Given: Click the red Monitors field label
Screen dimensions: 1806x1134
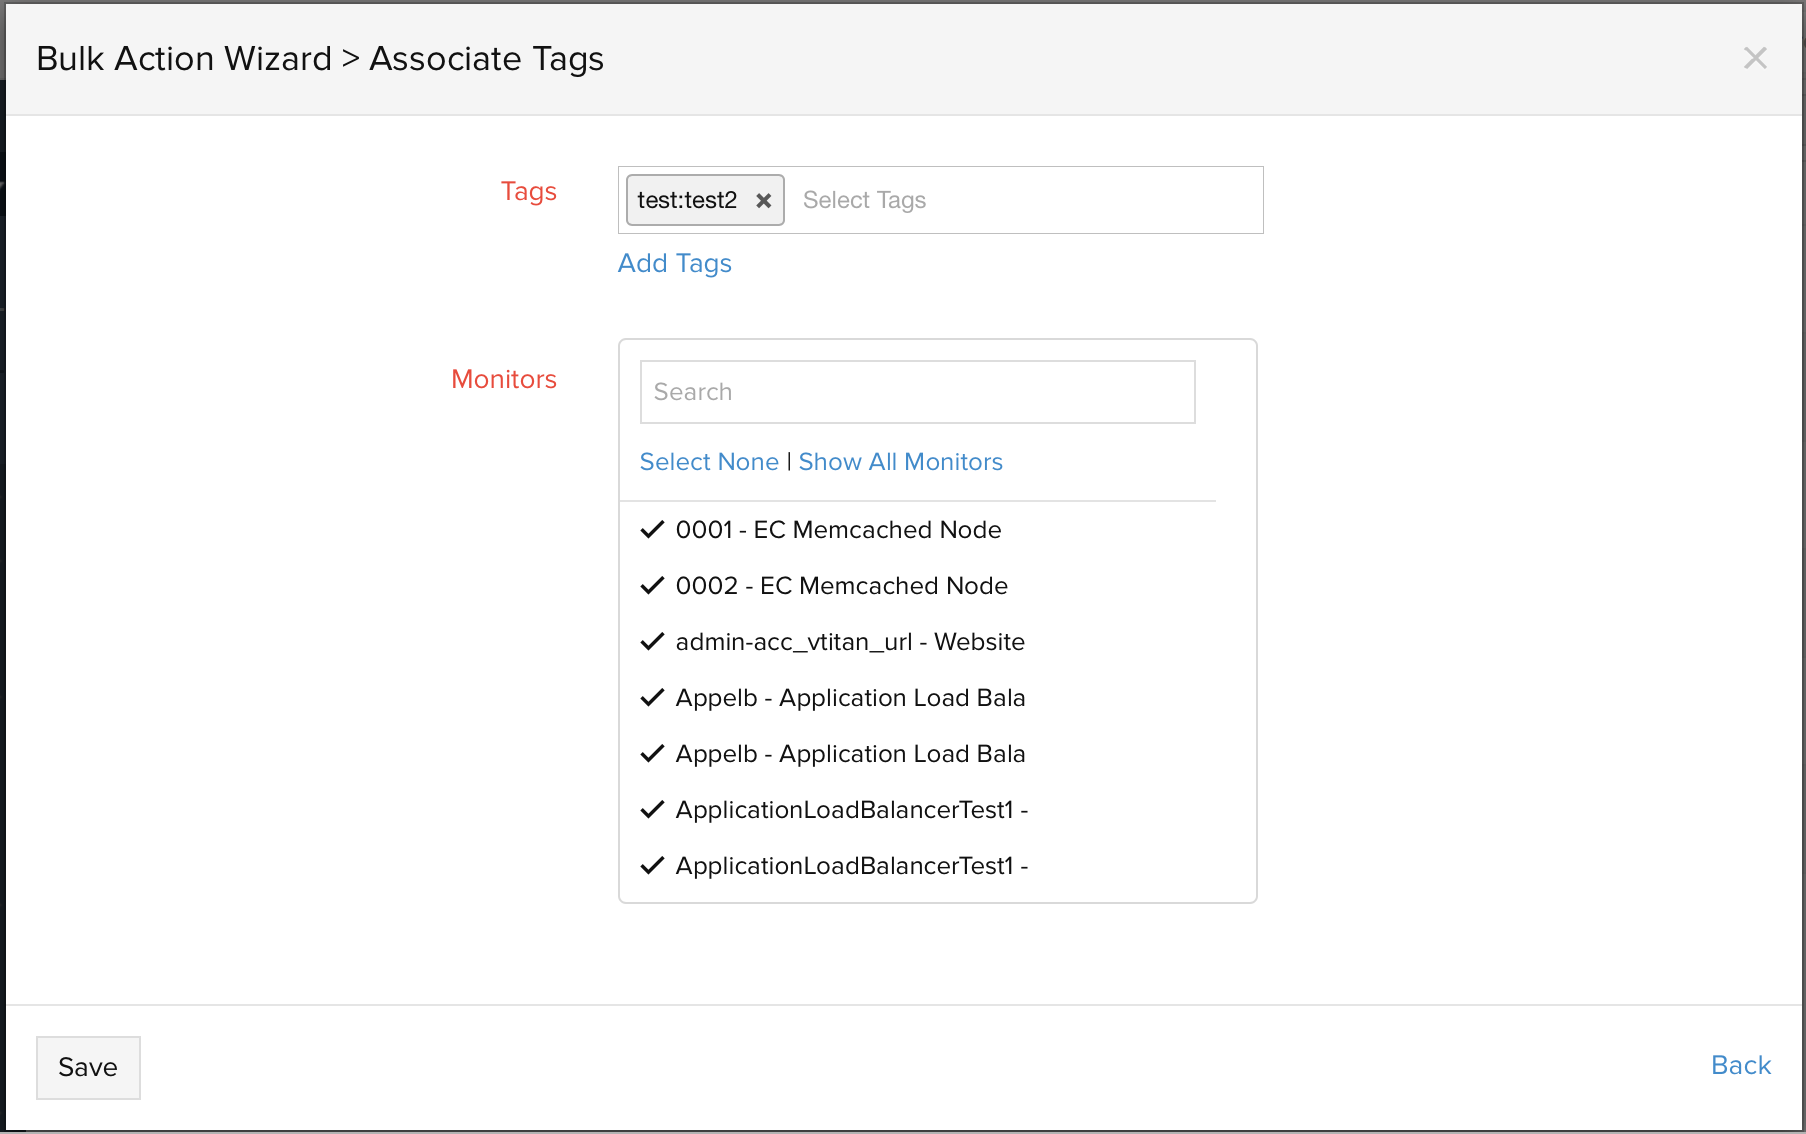Looking at the screenshot, I should pyautogui.click(x=503, y=379).
